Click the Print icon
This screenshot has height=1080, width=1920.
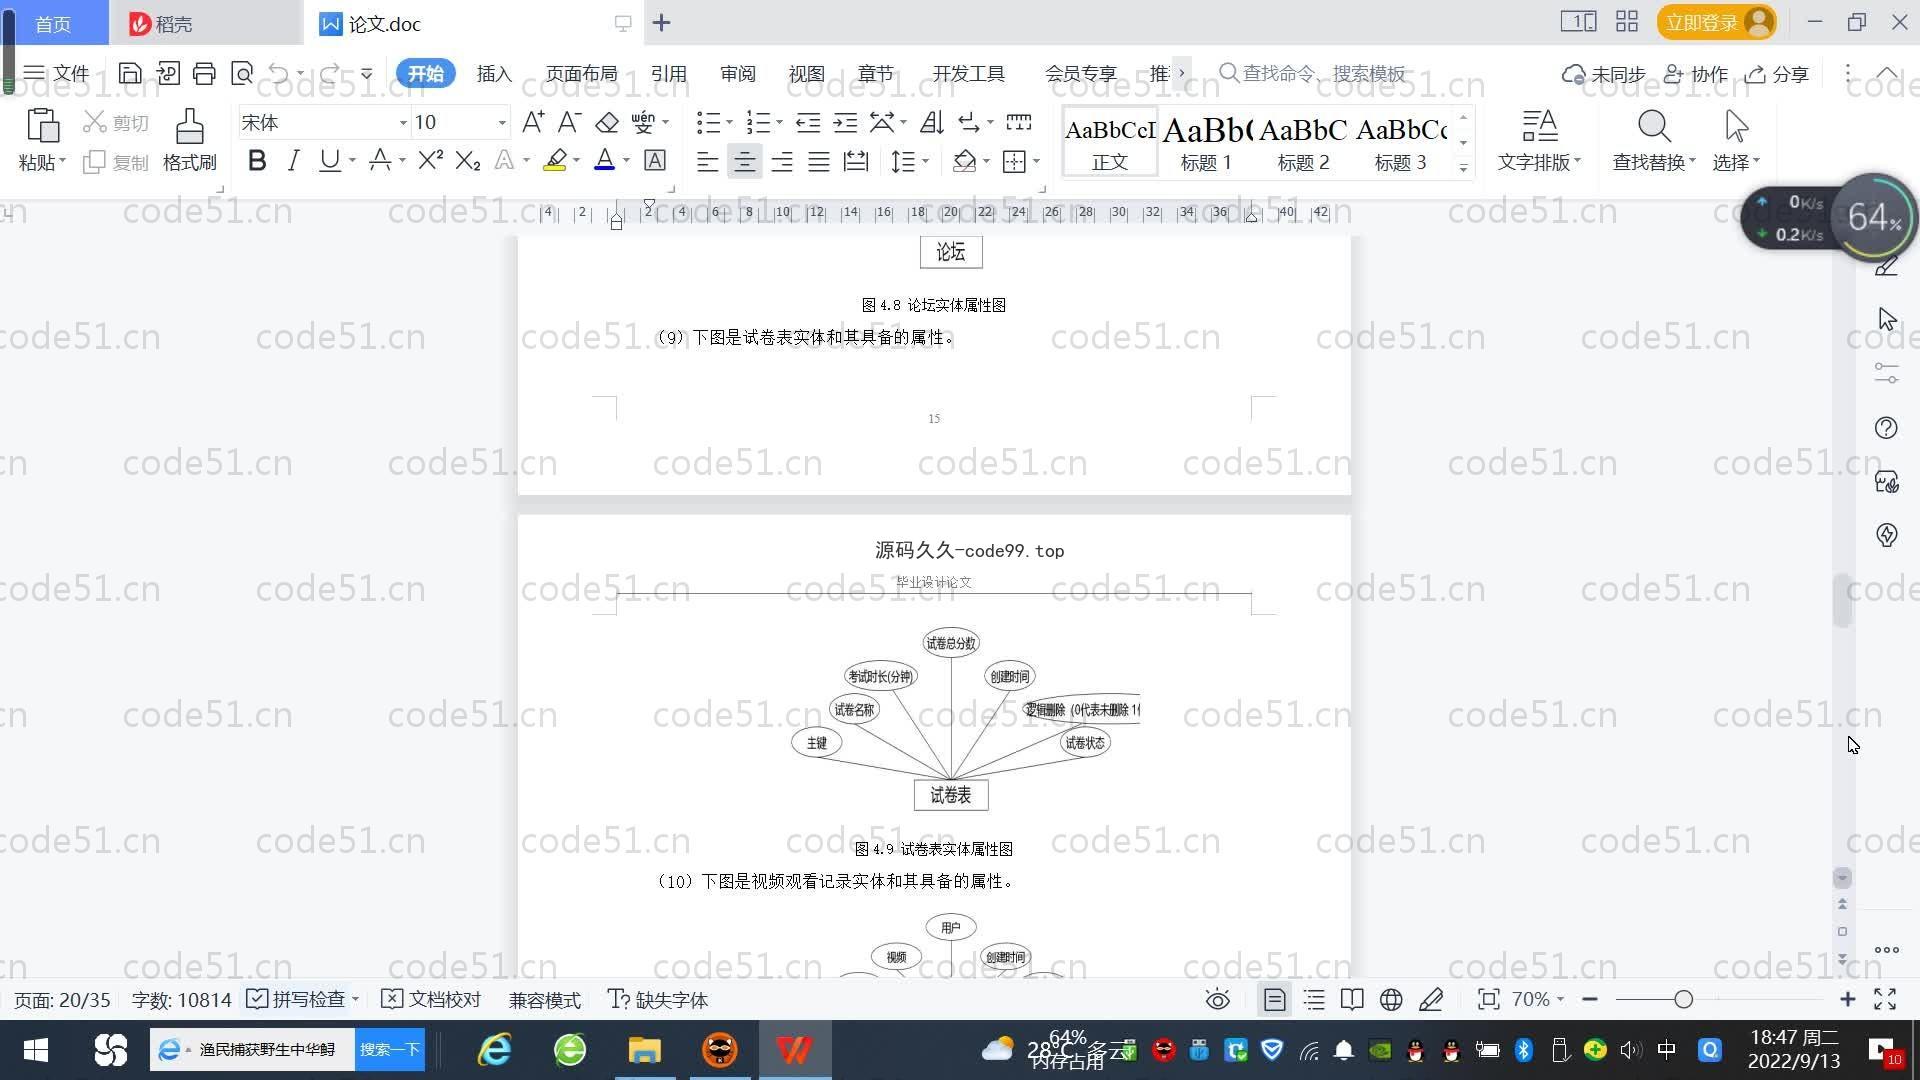(x=204, y=73)
